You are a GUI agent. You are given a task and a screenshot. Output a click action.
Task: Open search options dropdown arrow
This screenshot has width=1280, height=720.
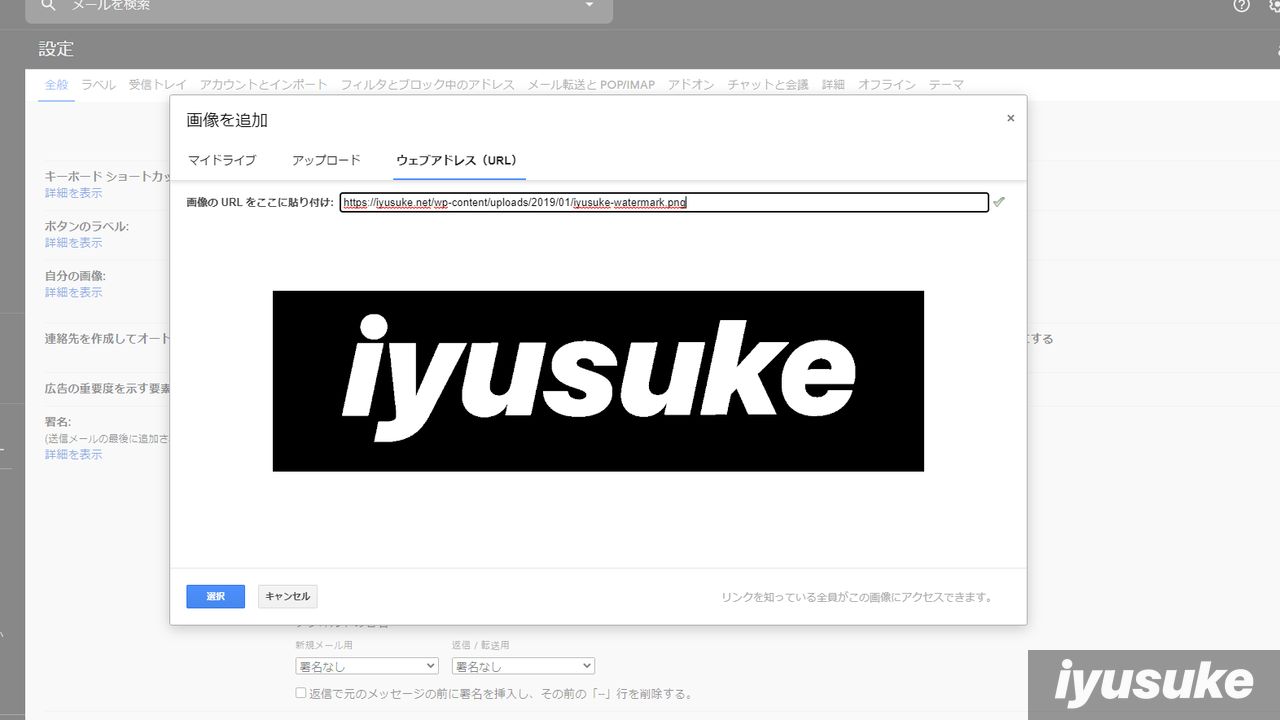tap(589, 5)
